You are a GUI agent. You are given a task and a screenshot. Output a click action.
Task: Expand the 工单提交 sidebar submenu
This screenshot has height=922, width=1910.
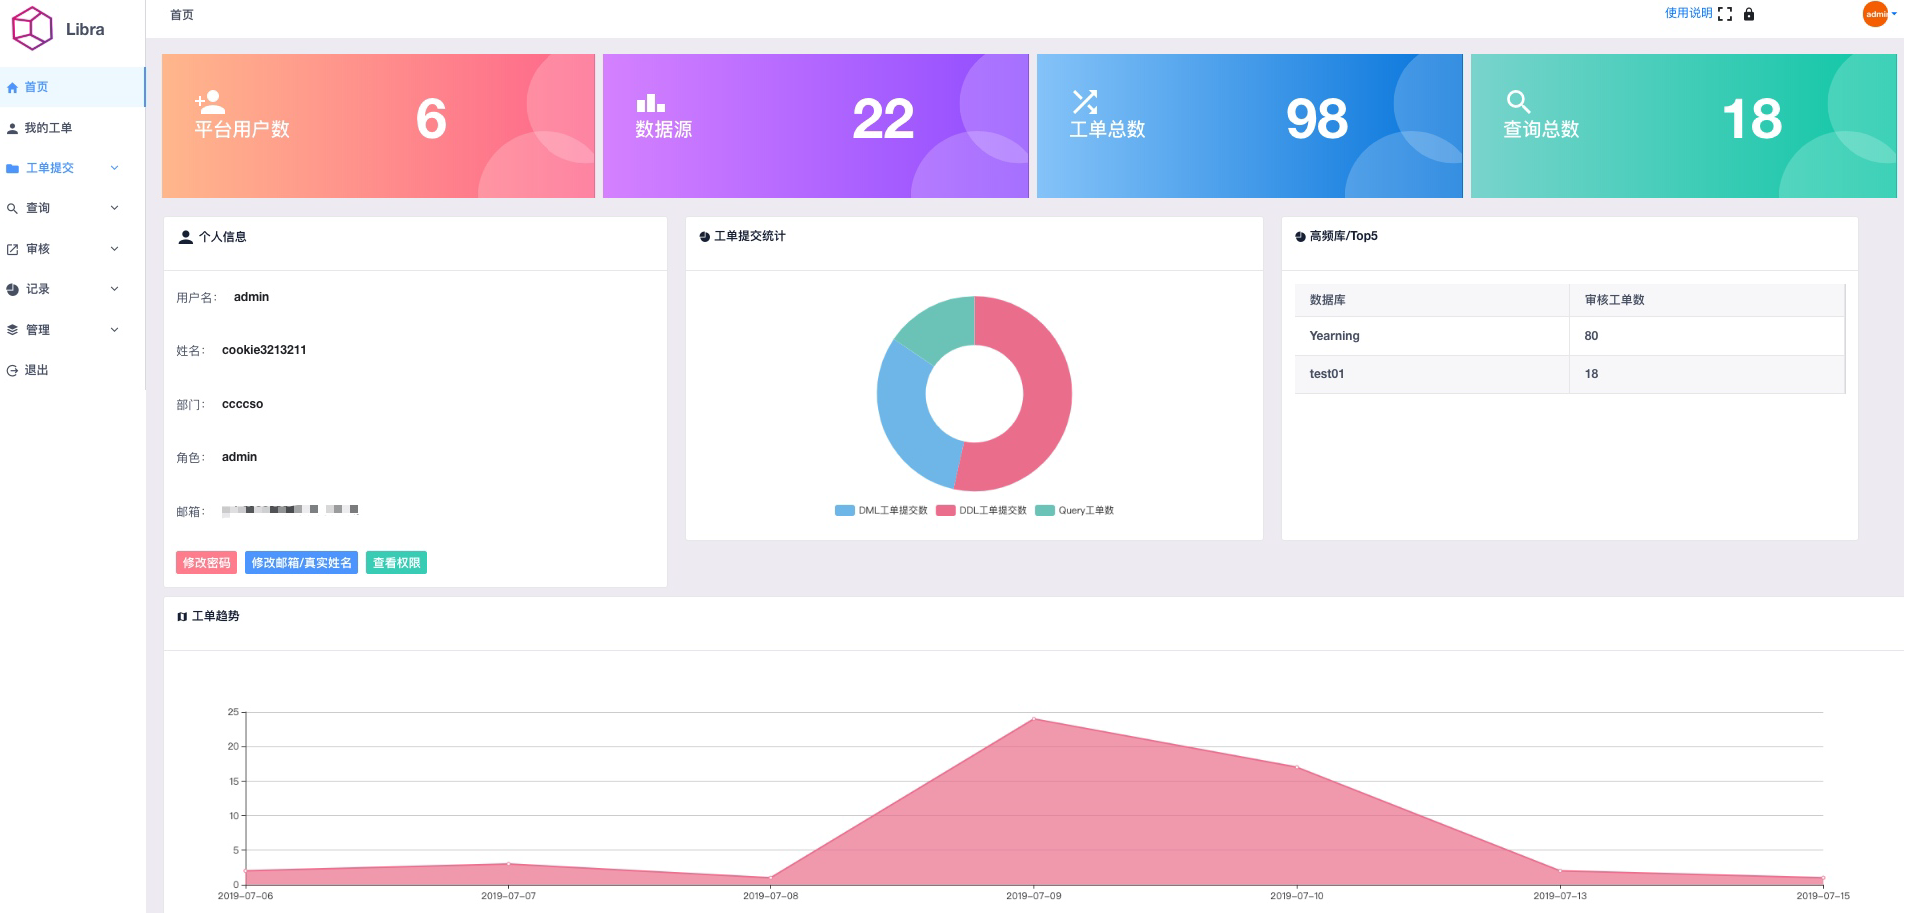coord(62,168)
